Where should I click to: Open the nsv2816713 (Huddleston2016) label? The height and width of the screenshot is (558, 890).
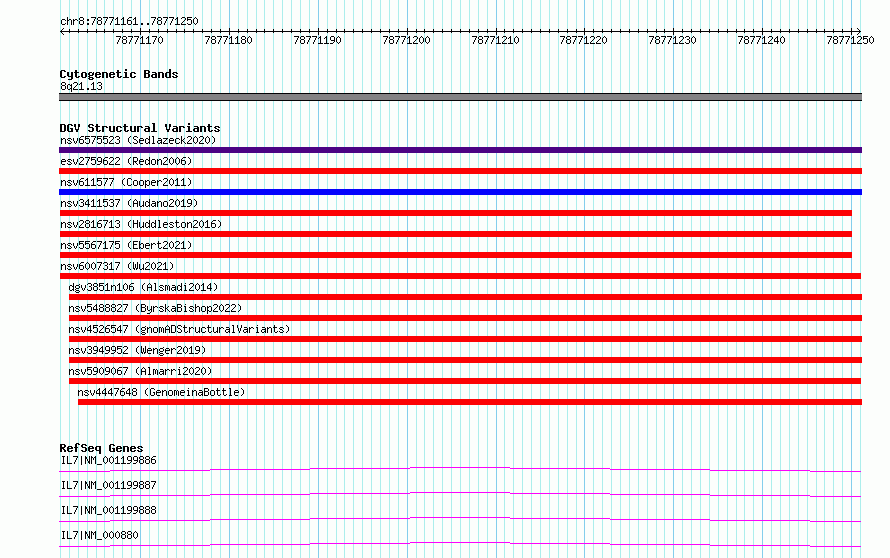141,224
